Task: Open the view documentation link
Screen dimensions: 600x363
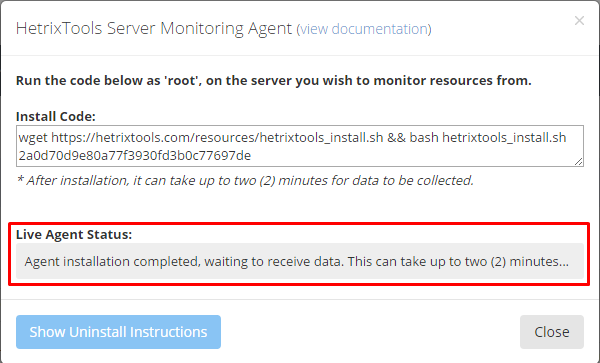Action: [x=364, y=29]
